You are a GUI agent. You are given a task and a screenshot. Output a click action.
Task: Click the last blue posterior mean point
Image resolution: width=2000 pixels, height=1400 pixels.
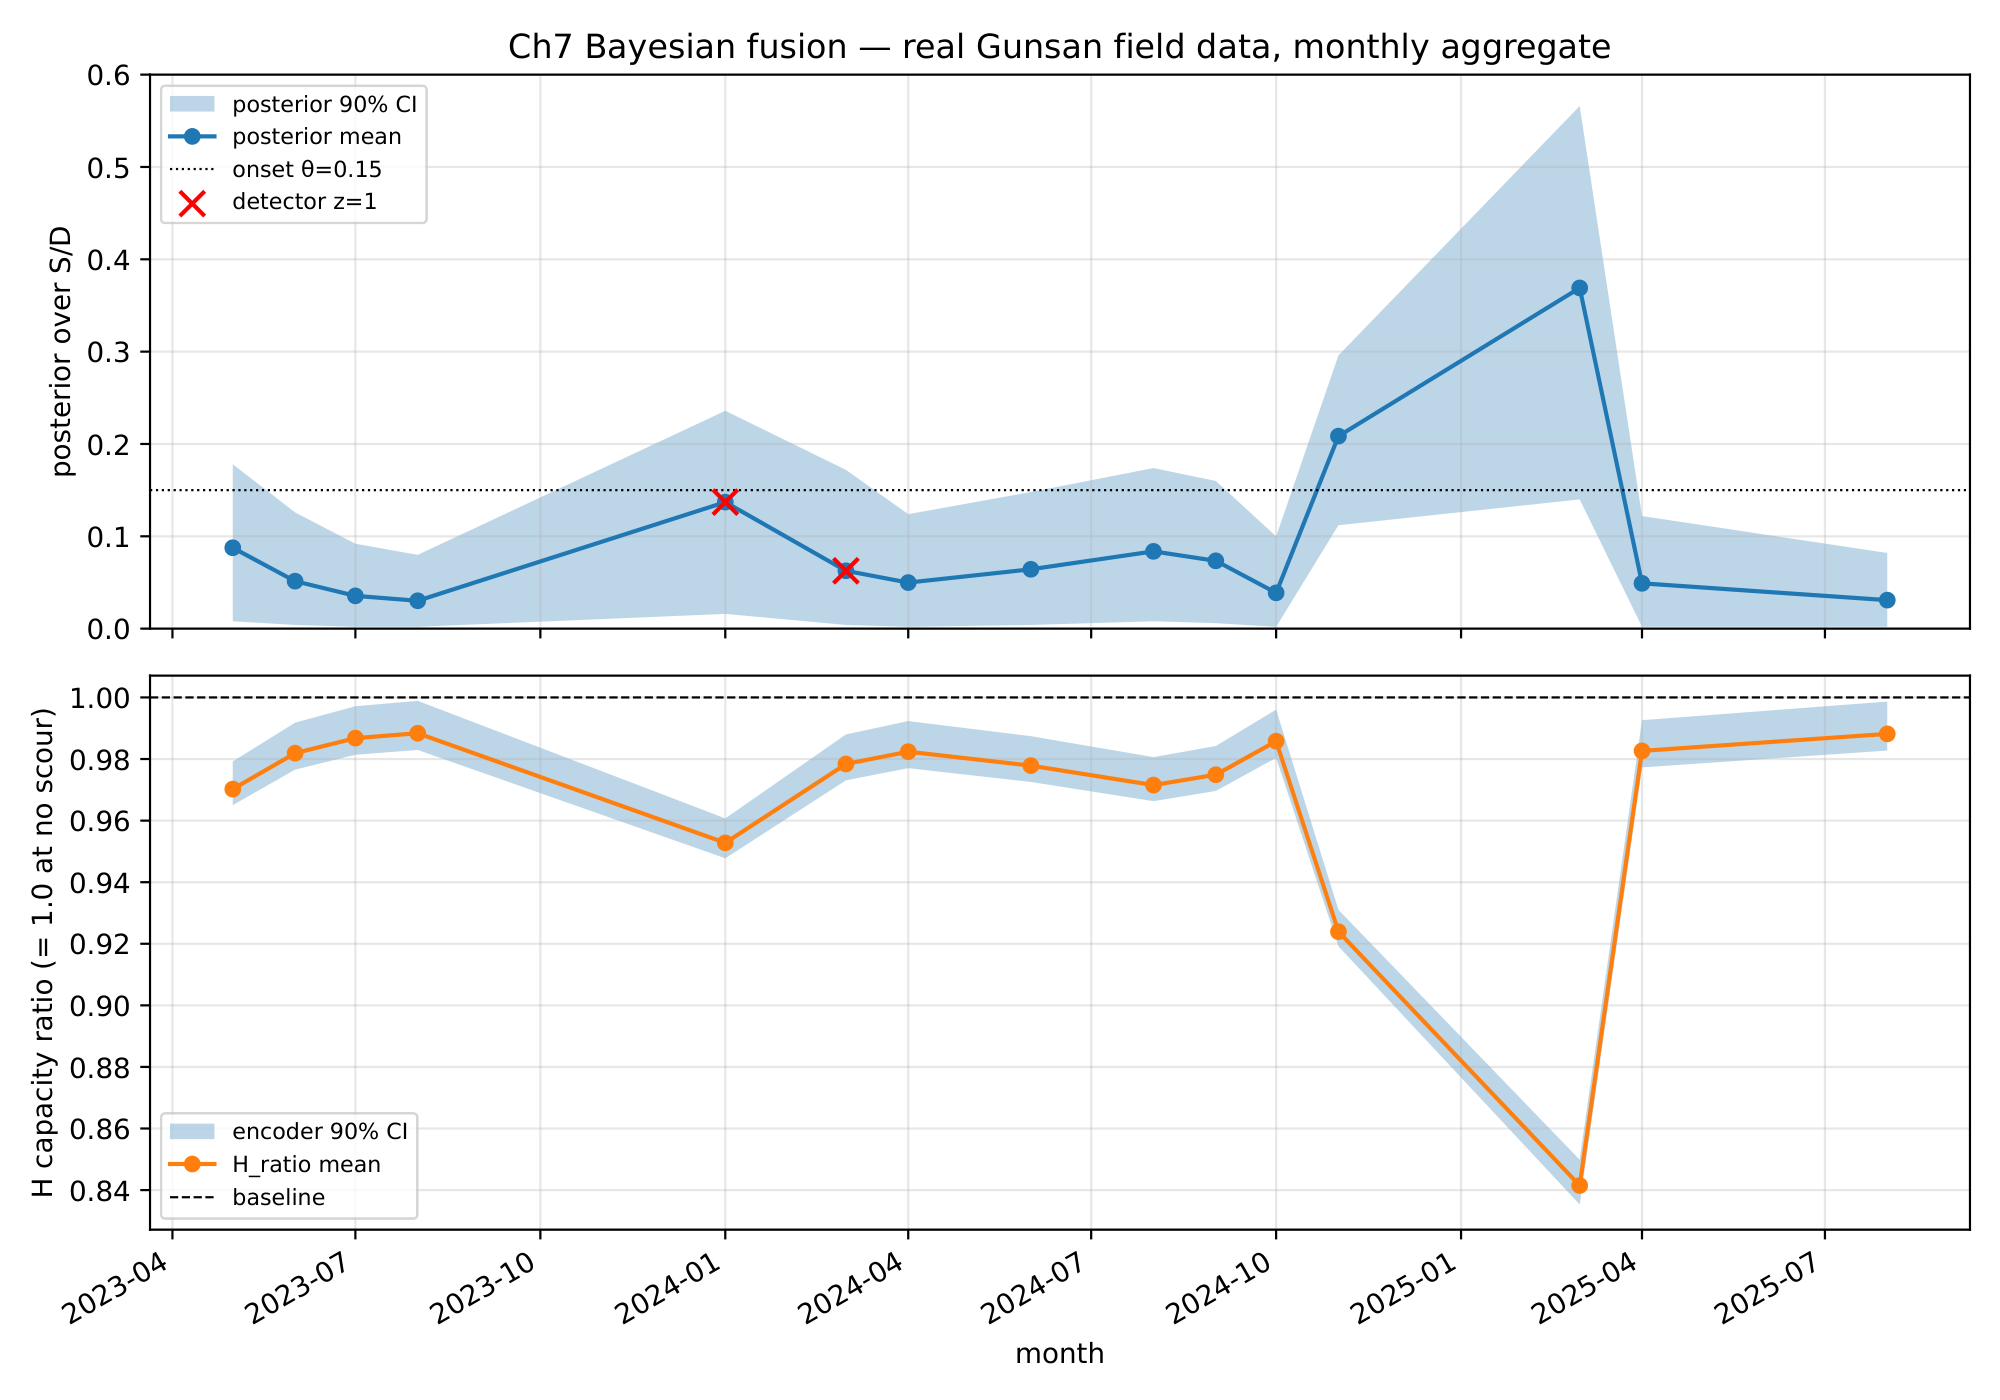tap(1886, 600)
